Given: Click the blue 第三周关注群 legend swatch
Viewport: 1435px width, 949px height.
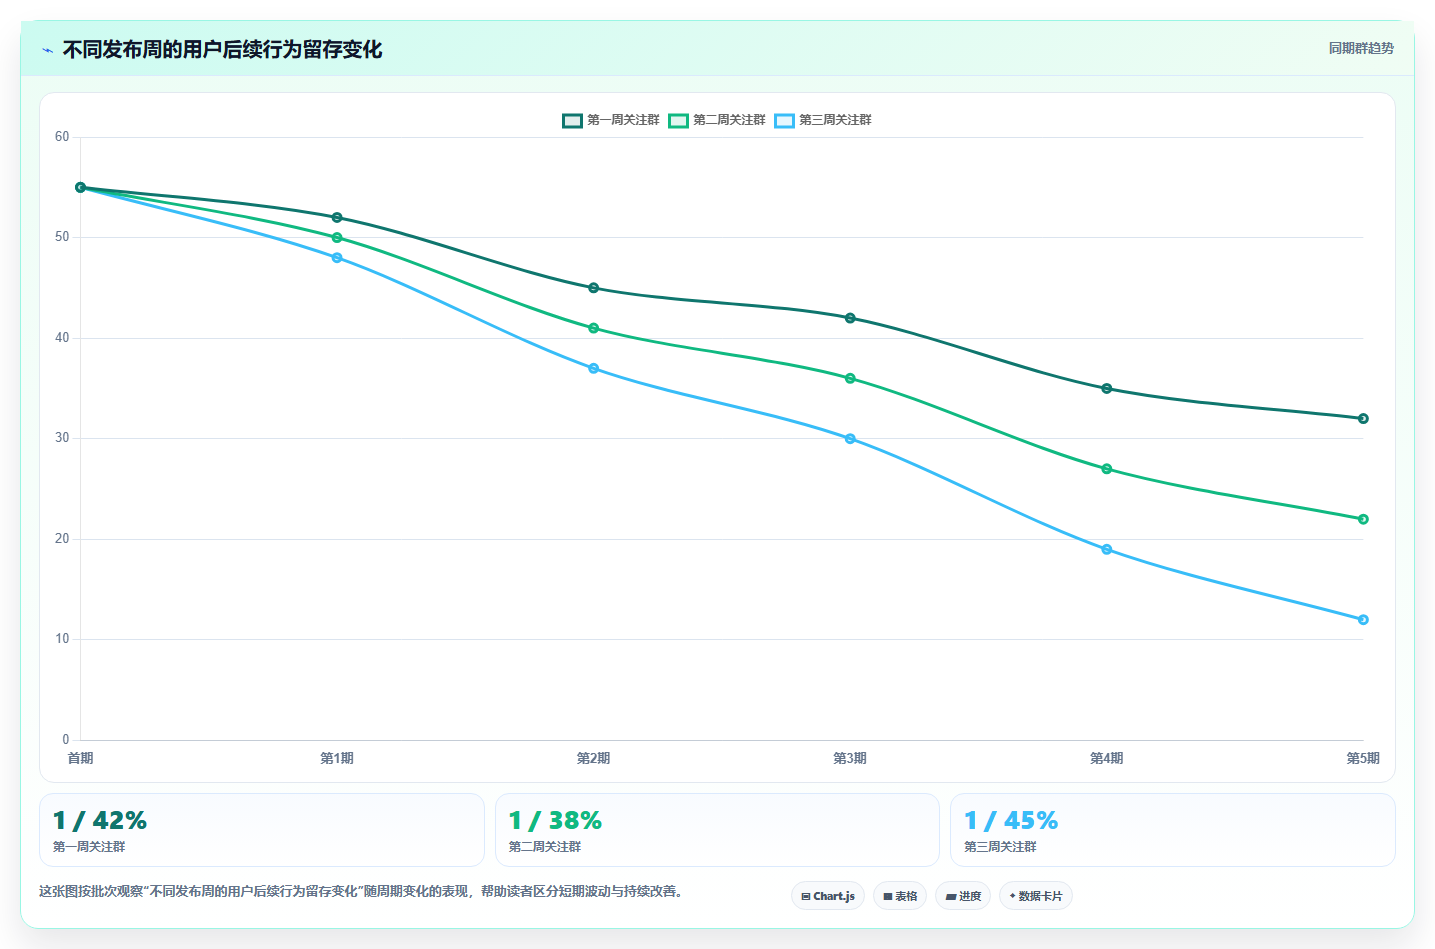Looking at the screenshot, I should click(784, 120).
